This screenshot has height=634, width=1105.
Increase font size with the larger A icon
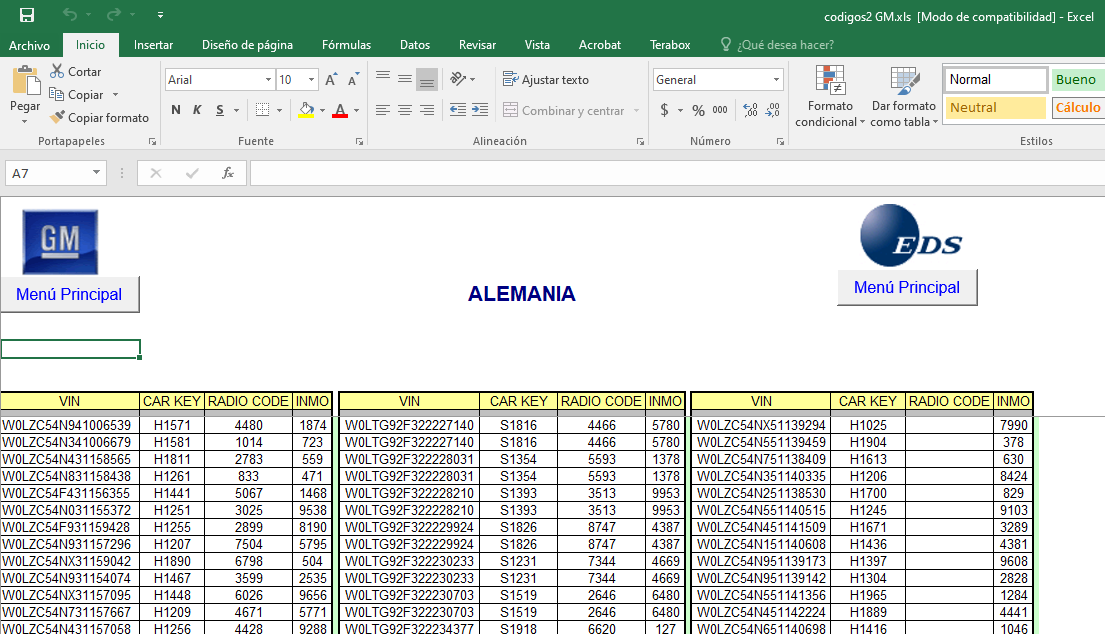pyautogui.click(x=331, y=80)
